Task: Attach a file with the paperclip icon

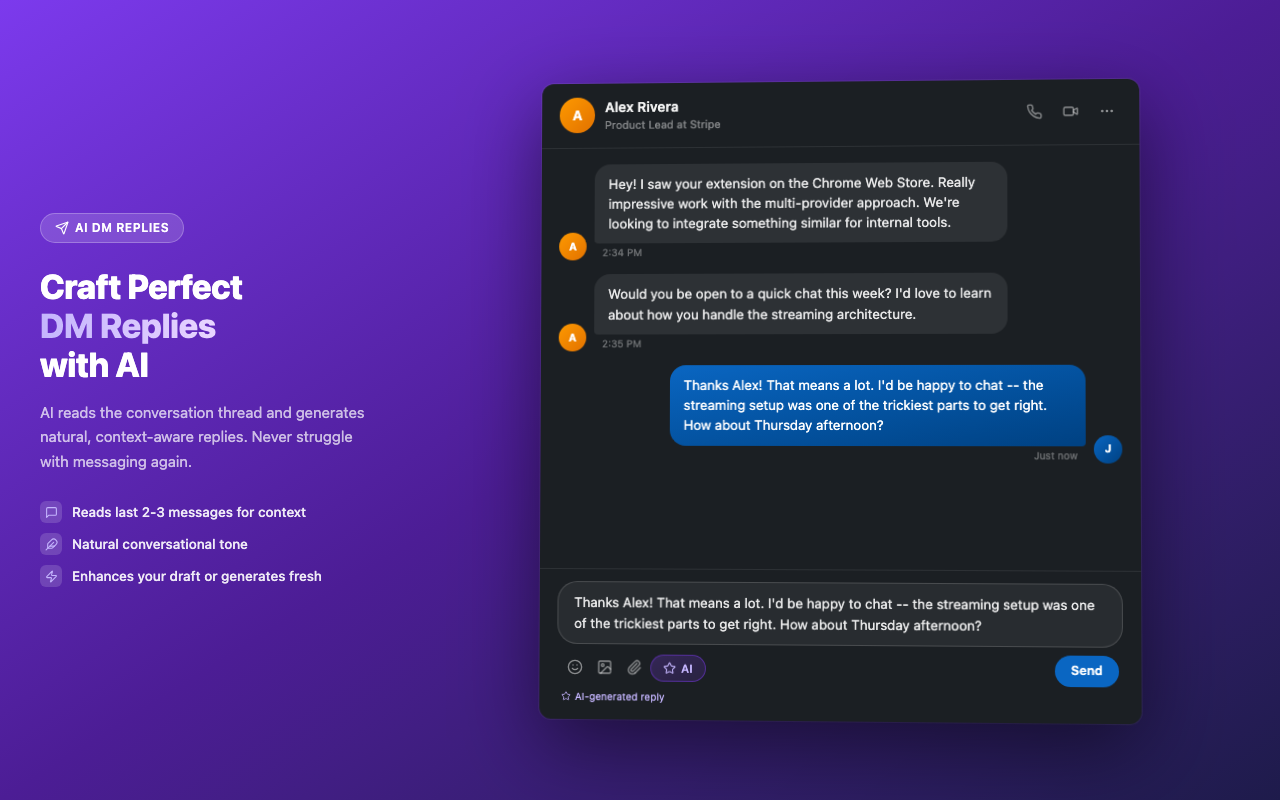Action: pos(633,667)
